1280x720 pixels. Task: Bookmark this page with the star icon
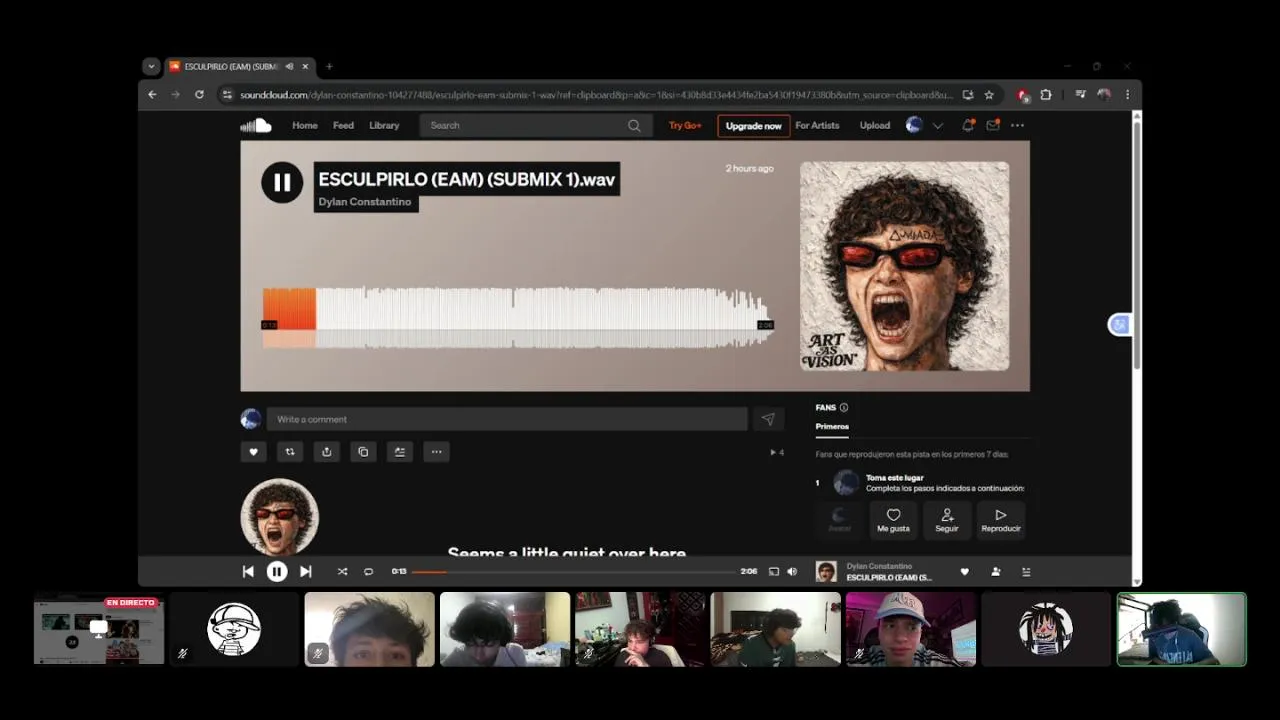tap(989, 95)
